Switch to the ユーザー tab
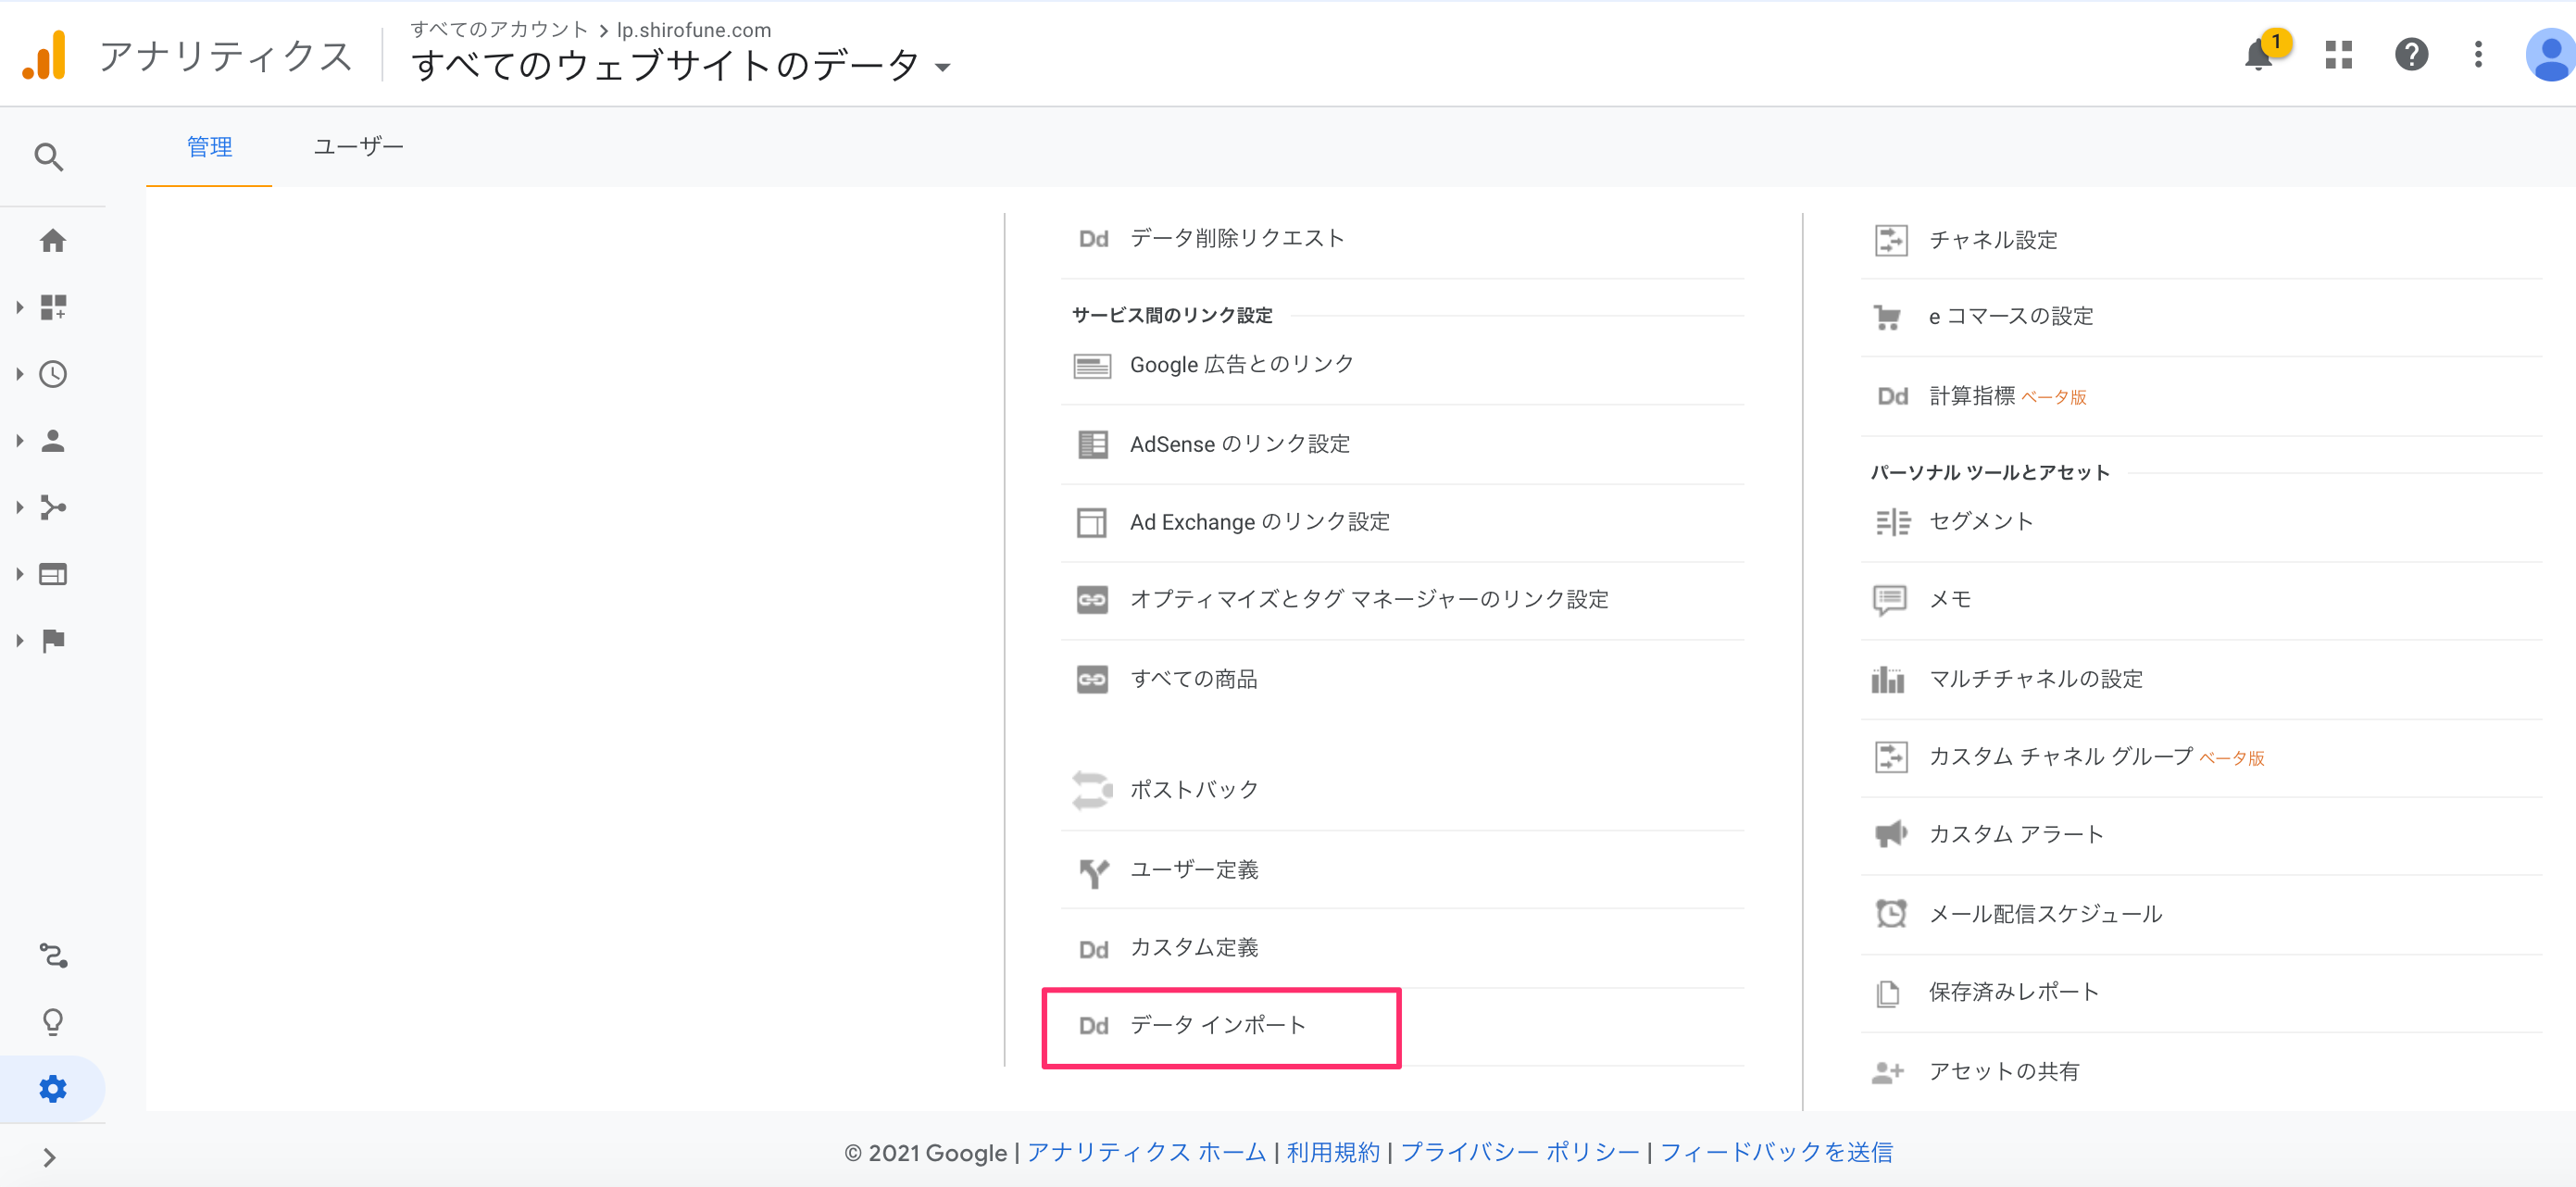This screenshot has width=2576, height=1187. coord(358,147)
